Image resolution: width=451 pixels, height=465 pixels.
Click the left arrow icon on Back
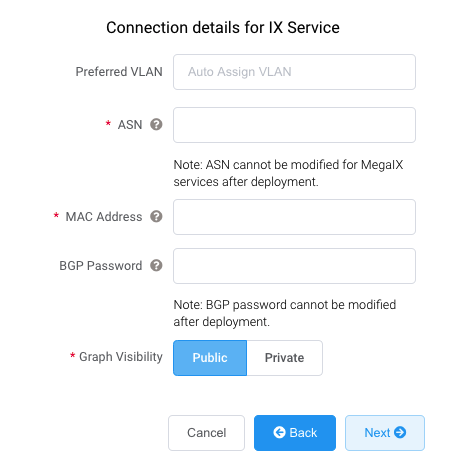click(279, 432)
